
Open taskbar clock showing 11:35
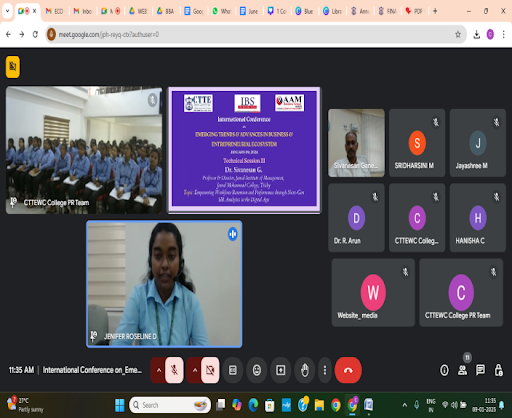coord(483,405)
